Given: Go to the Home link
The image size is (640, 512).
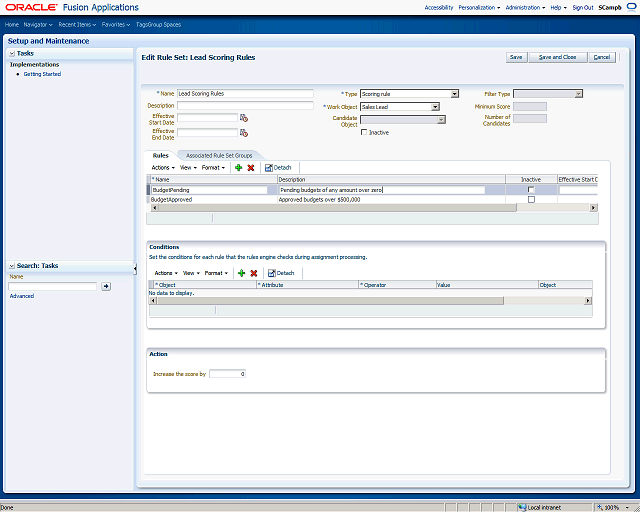Looking at the screenshot, I should 12,24.
